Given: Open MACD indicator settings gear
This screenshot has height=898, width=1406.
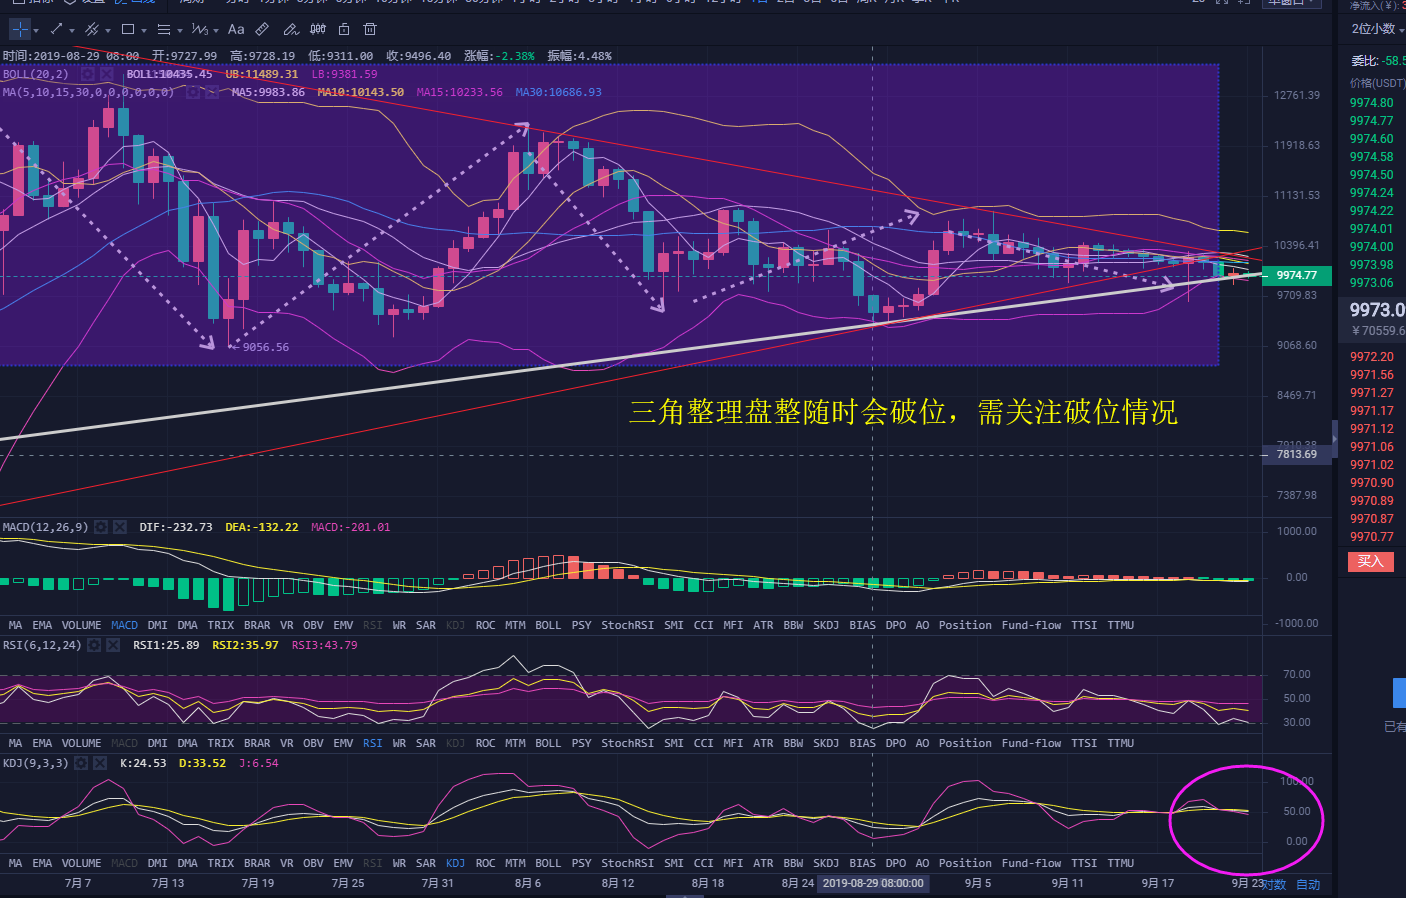Looking at the screenshot, I should (x=101, y=527).
